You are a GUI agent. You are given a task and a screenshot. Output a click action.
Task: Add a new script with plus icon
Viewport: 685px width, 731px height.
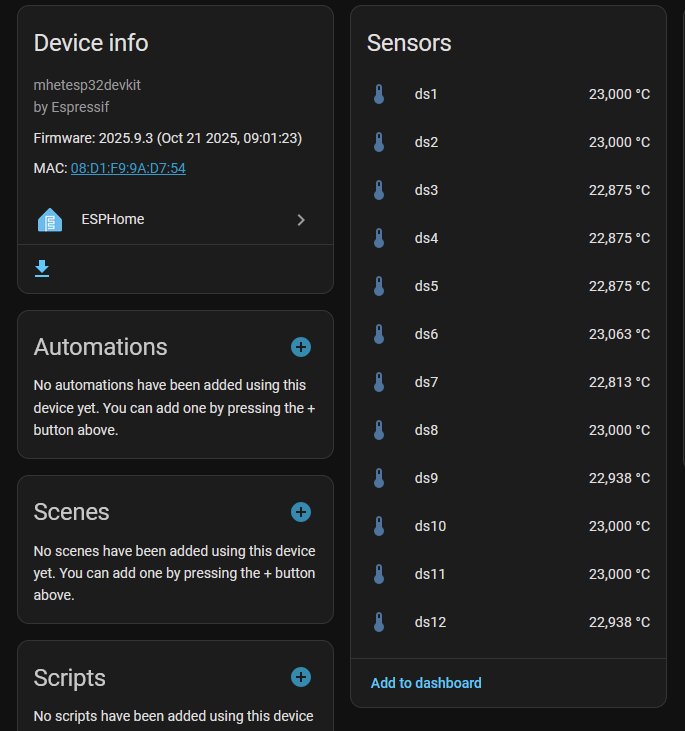click(x=301, y=677)
